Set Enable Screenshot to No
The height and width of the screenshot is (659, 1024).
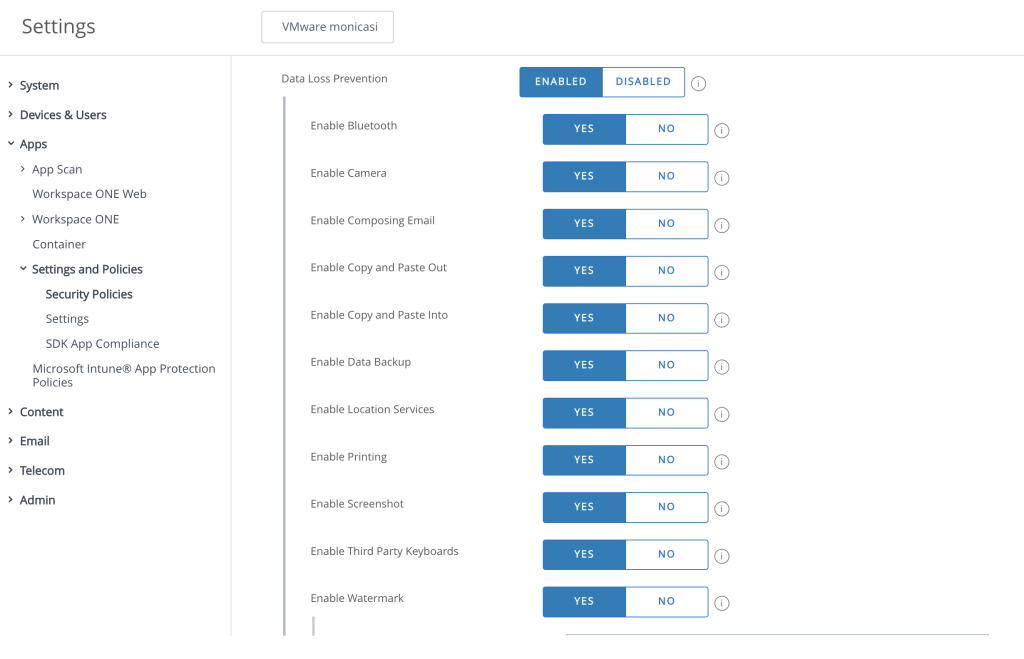pyautogui.click(x=666, y=507)
